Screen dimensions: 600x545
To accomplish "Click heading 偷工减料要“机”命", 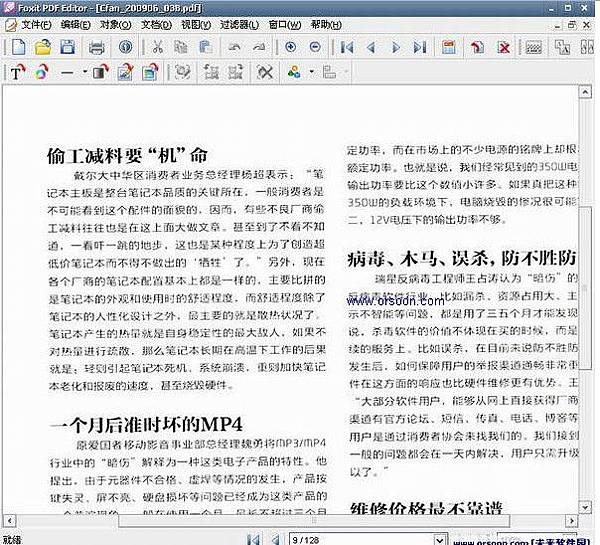I will pos(127,155).
